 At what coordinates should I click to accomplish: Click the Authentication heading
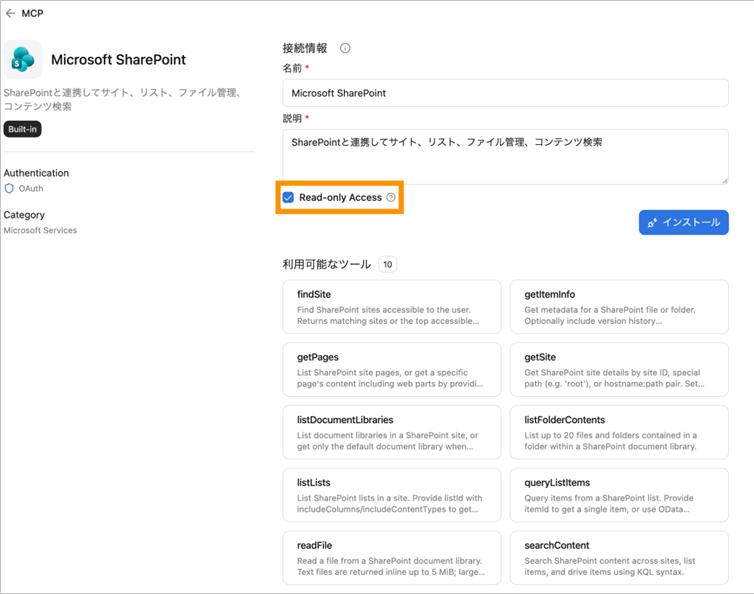point(36,173)
